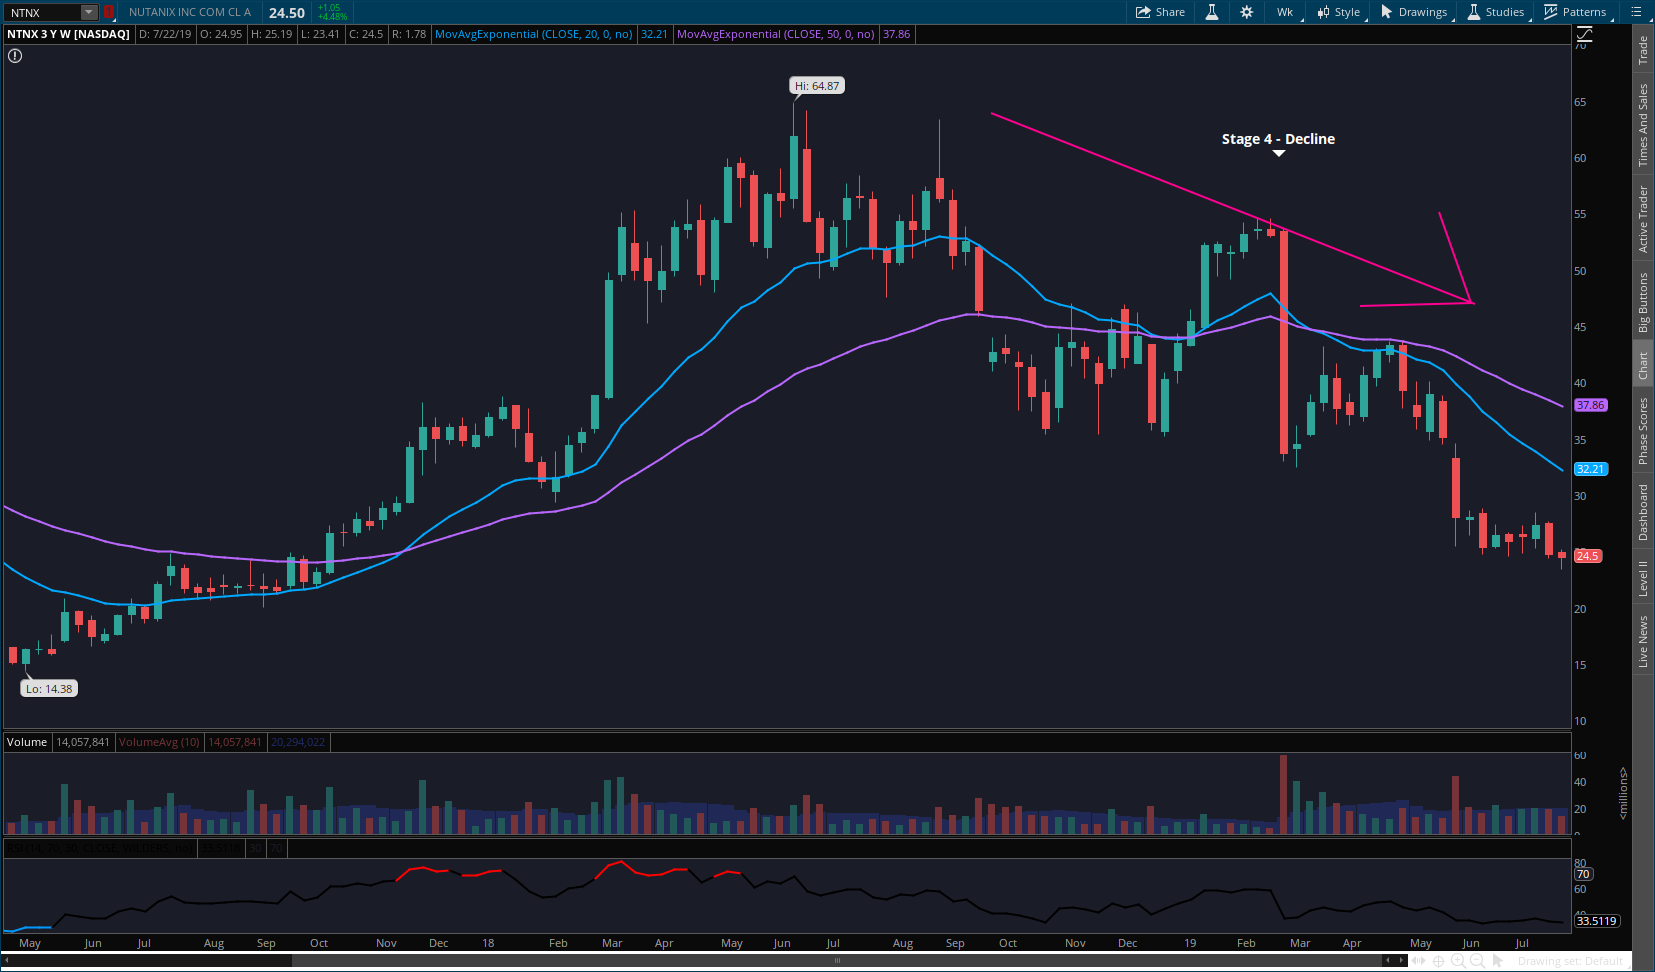Screen dimensions: 1655x972
Task: Click the Share icon button
Action: click(x=1160, y=12)
